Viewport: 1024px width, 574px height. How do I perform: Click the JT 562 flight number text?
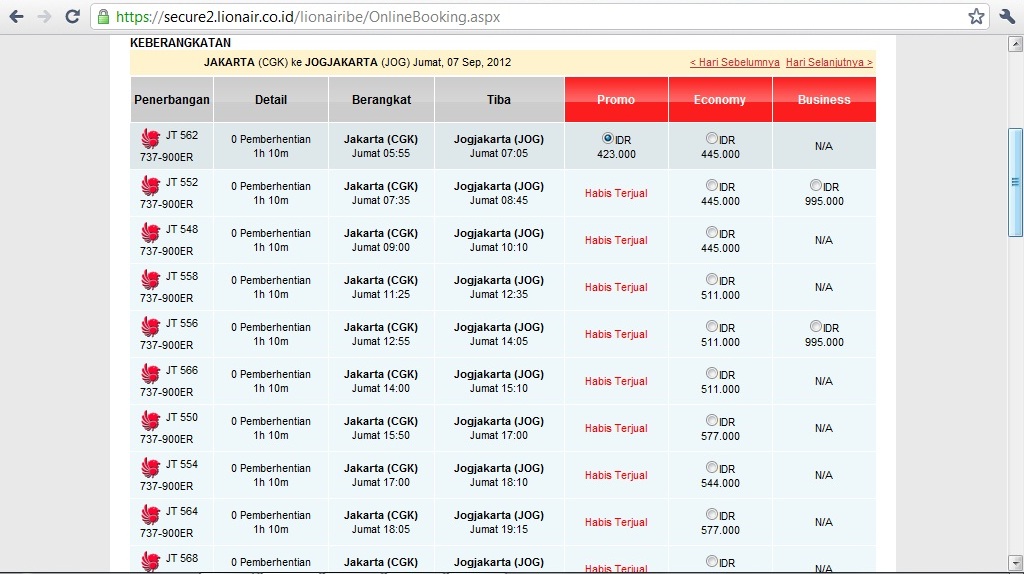(182, 135)
